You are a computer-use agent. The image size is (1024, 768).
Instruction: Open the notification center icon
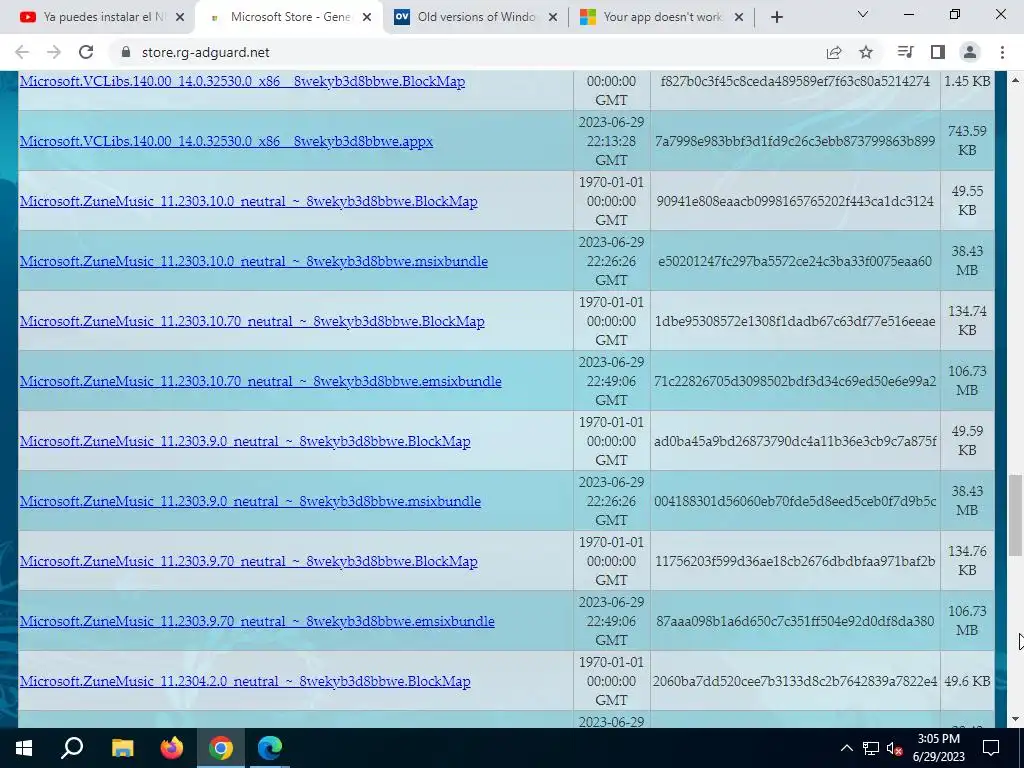pos(991,748)
